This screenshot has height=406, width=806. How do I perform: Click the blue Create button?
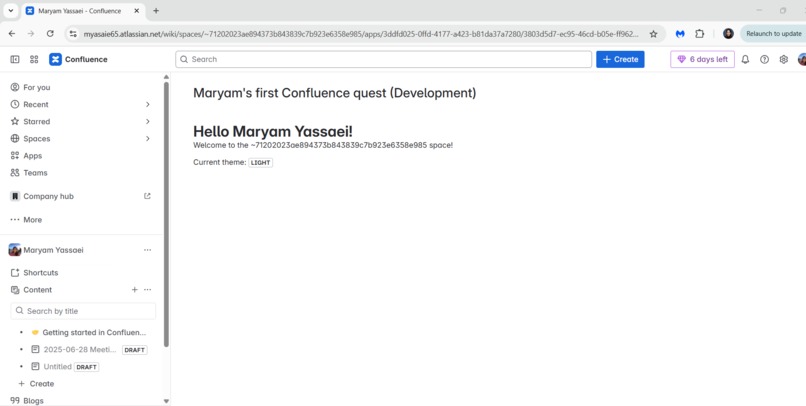pos(620,59)
